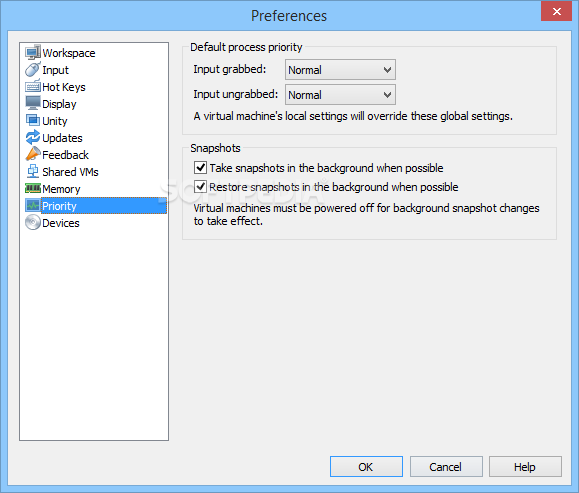Open the Input grabbed priority dropdown
Image resolution: width=579 pixels, height=493 pixels.
pos(340,69)
